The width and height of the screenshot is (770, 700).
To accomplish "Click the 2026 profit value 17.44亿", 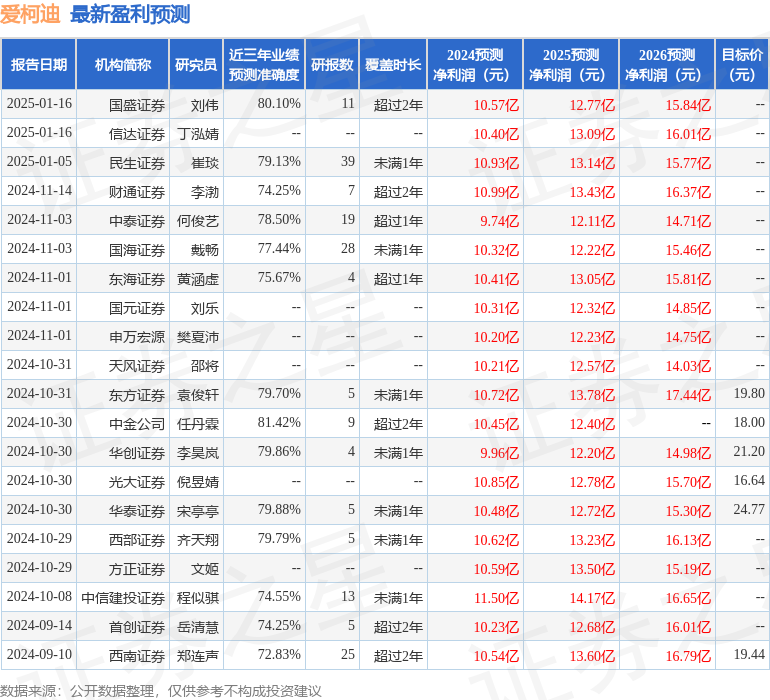I will 688,395.
